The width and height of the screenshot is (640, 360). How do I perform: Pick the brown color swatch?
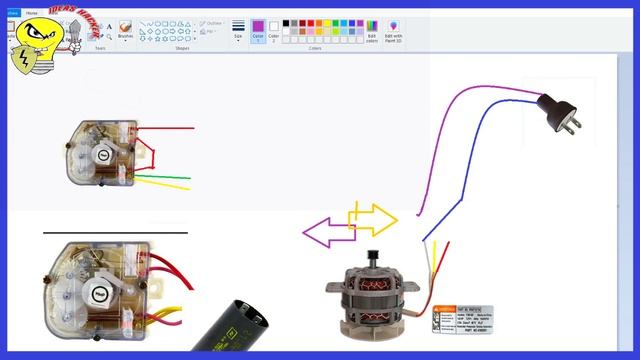302,31
